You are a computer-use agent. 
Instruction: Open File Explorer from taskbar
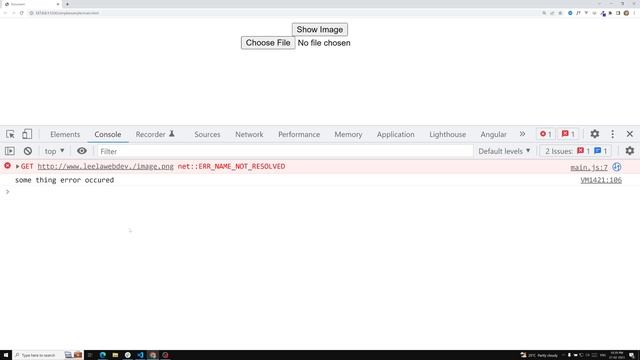point(115,355)
